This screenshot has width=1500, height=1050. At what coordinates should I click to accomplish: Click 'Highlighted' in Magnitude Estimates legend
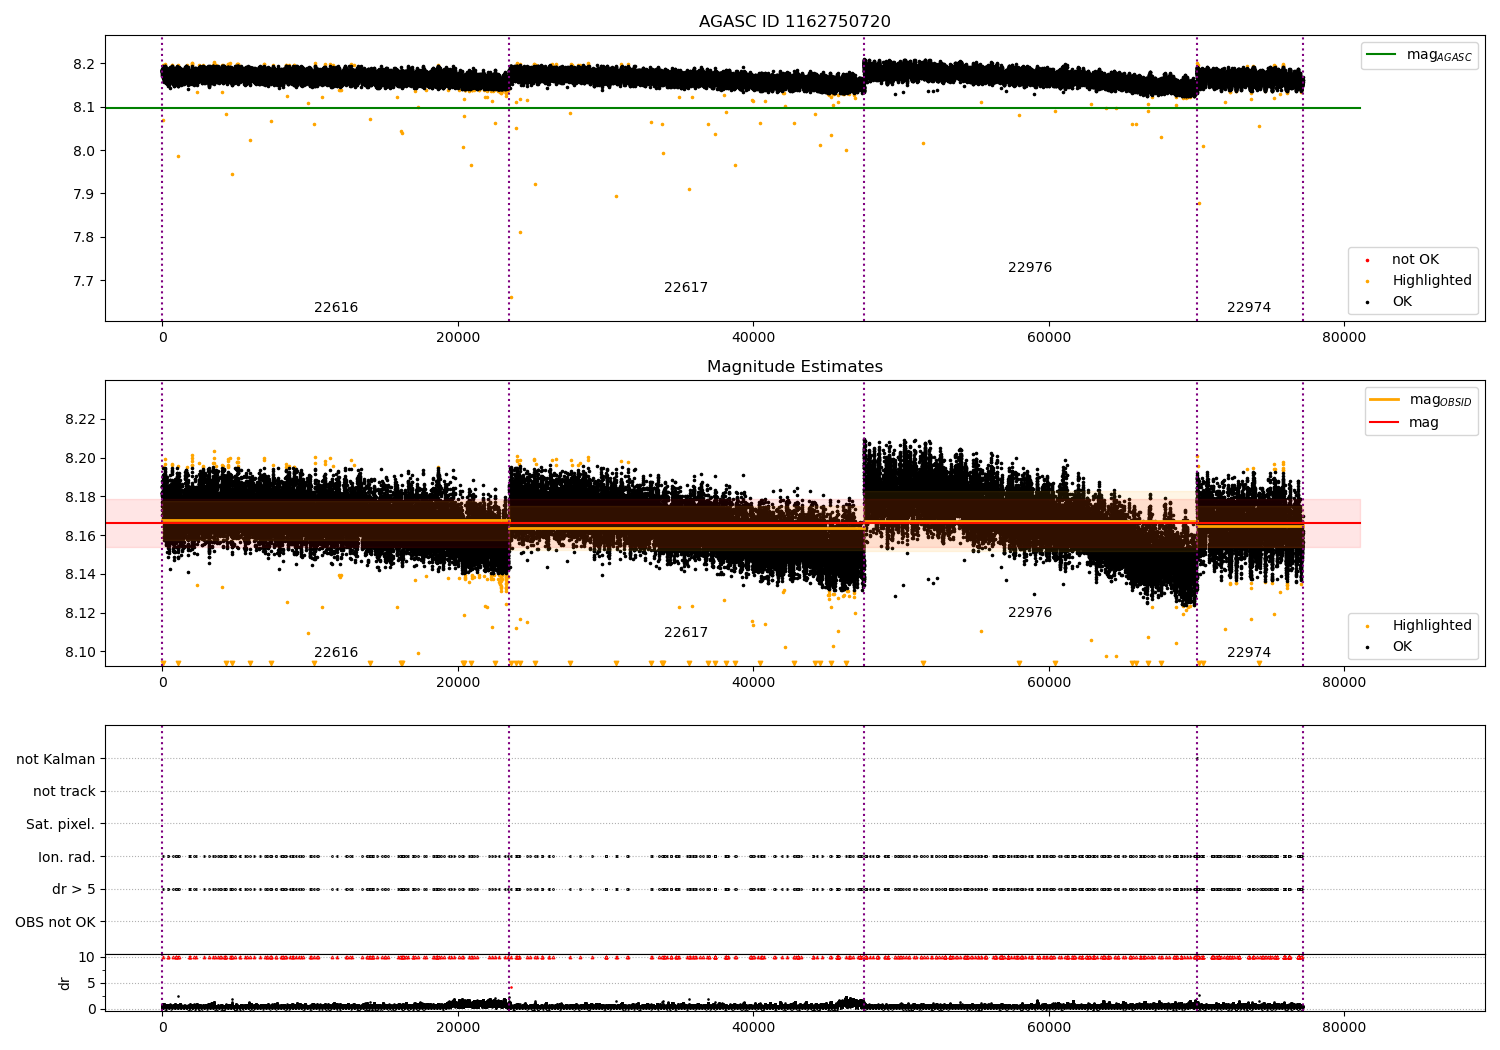click(1432, 626)
